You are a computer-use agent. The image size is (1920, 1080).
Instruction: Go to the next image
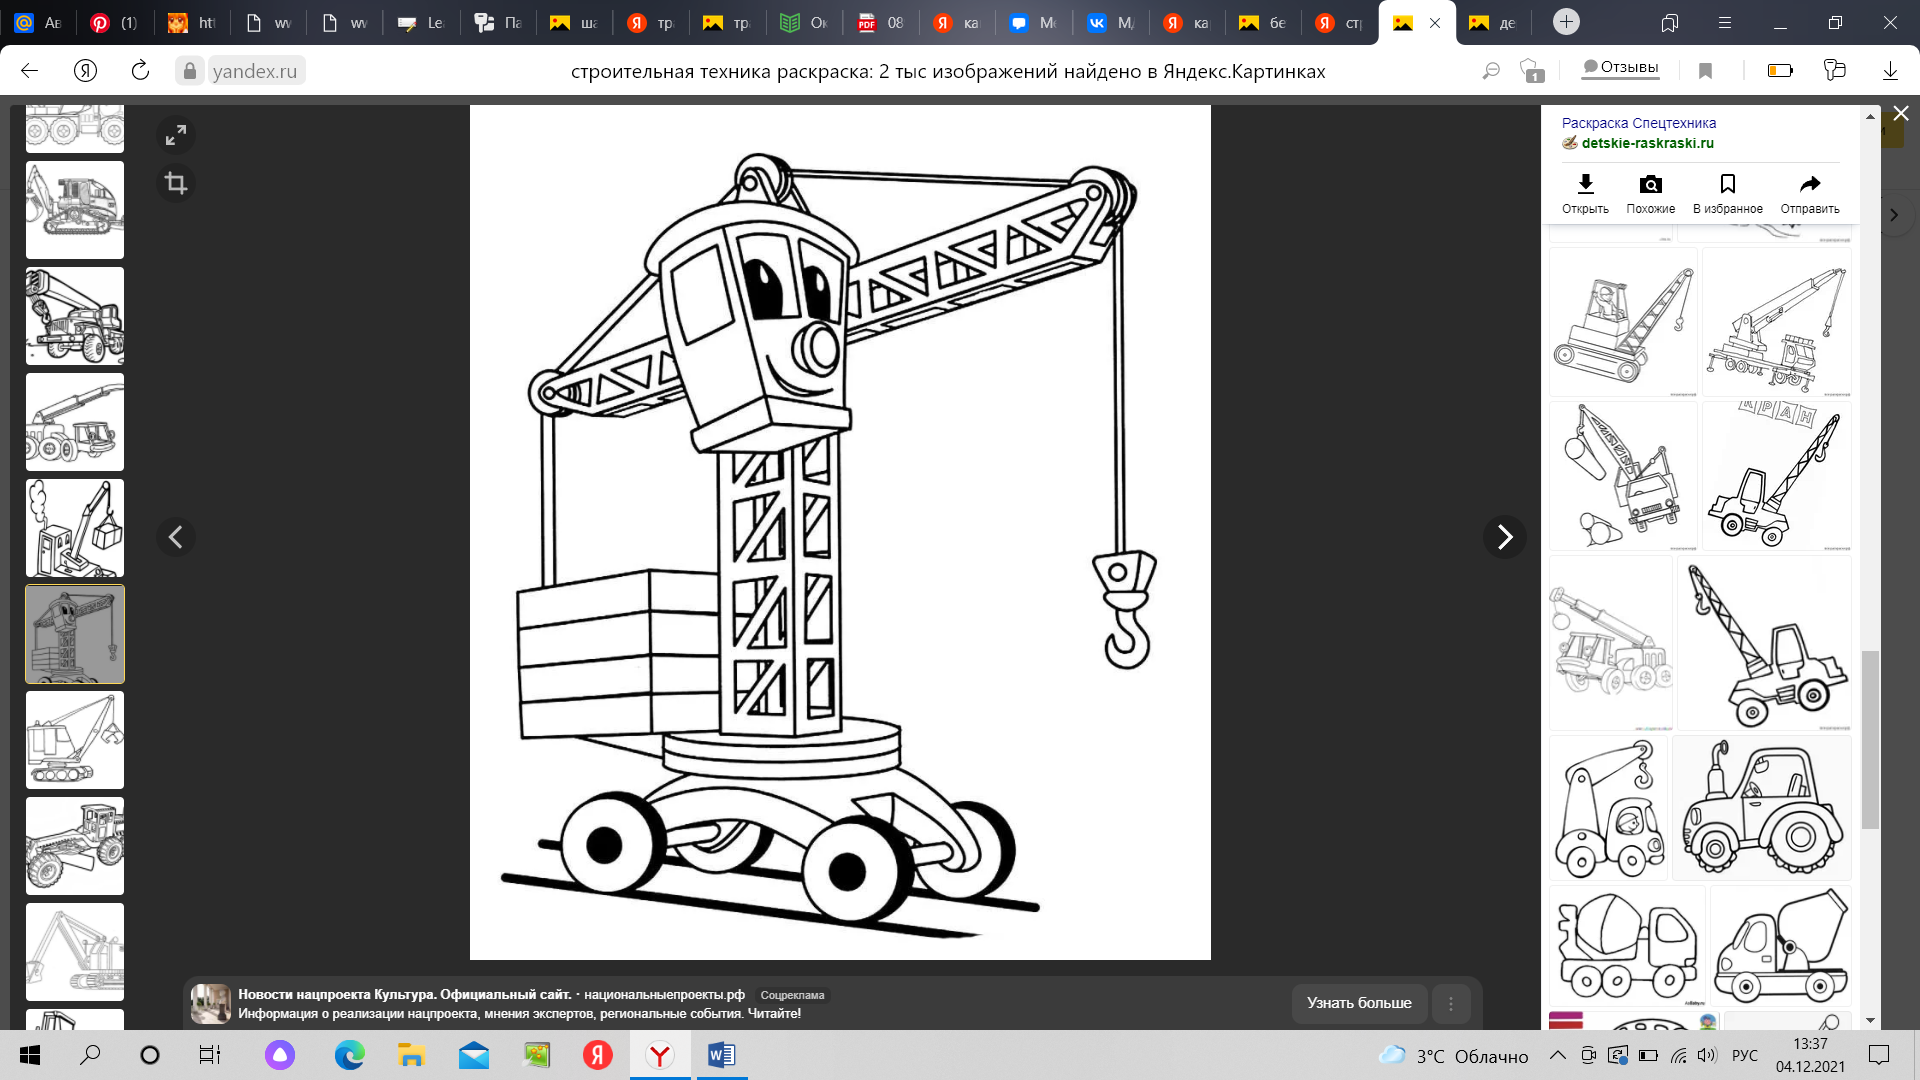click(1504, 537)
